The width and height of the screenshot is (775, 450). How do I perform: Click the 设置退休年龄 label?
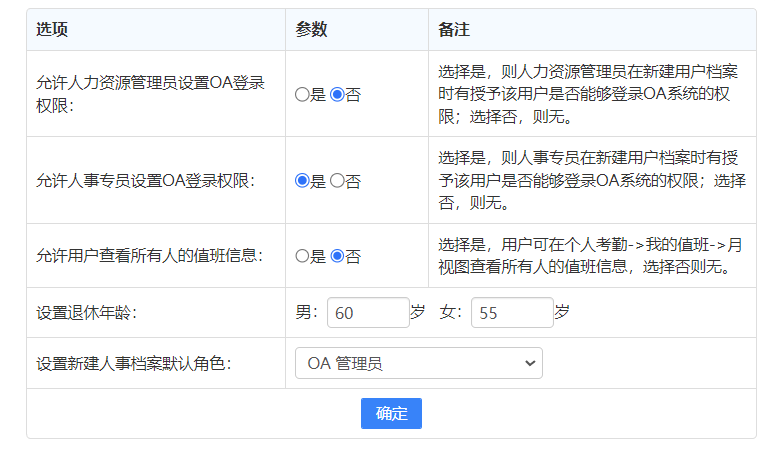[86, 313]
